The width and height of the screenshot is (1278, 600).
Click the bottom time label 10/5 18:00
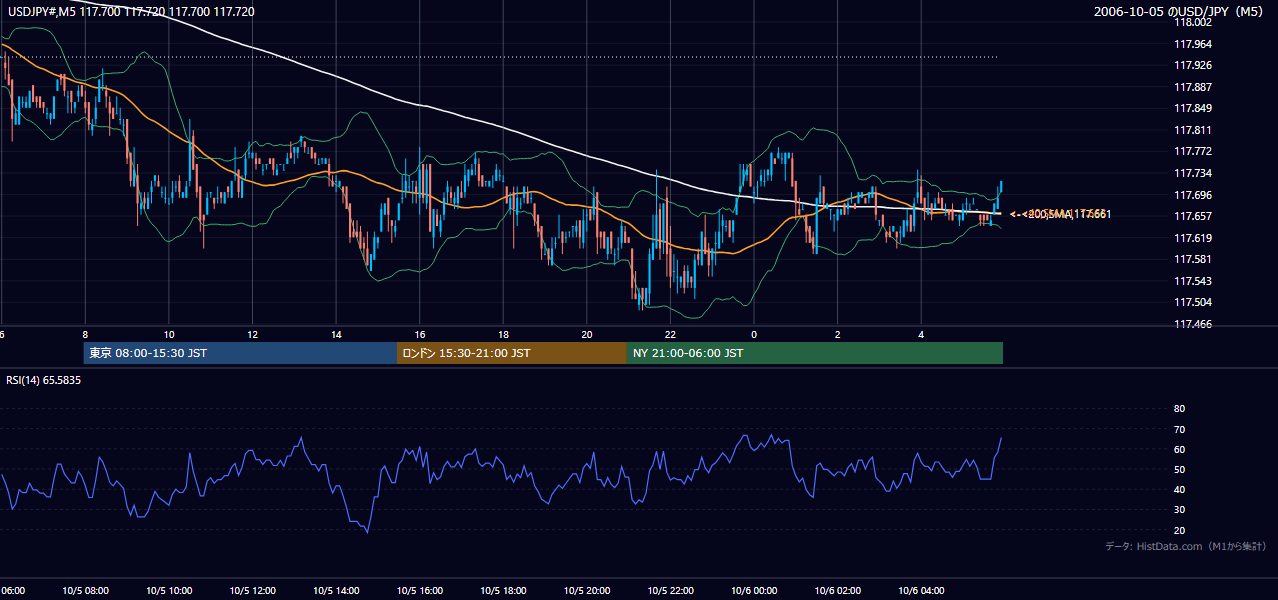tap(503, 590)
